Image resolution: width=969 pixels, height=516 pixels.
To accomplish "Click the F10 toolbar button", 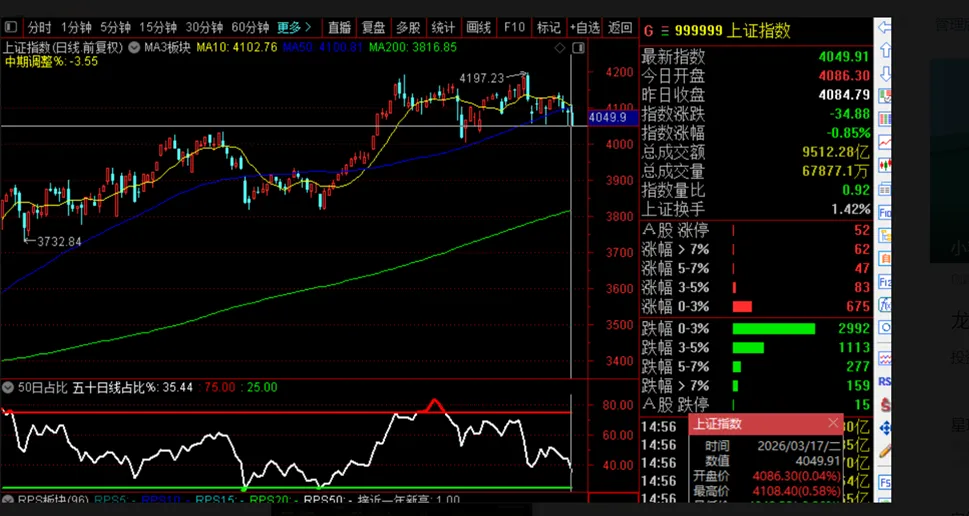I will [514, 27].
